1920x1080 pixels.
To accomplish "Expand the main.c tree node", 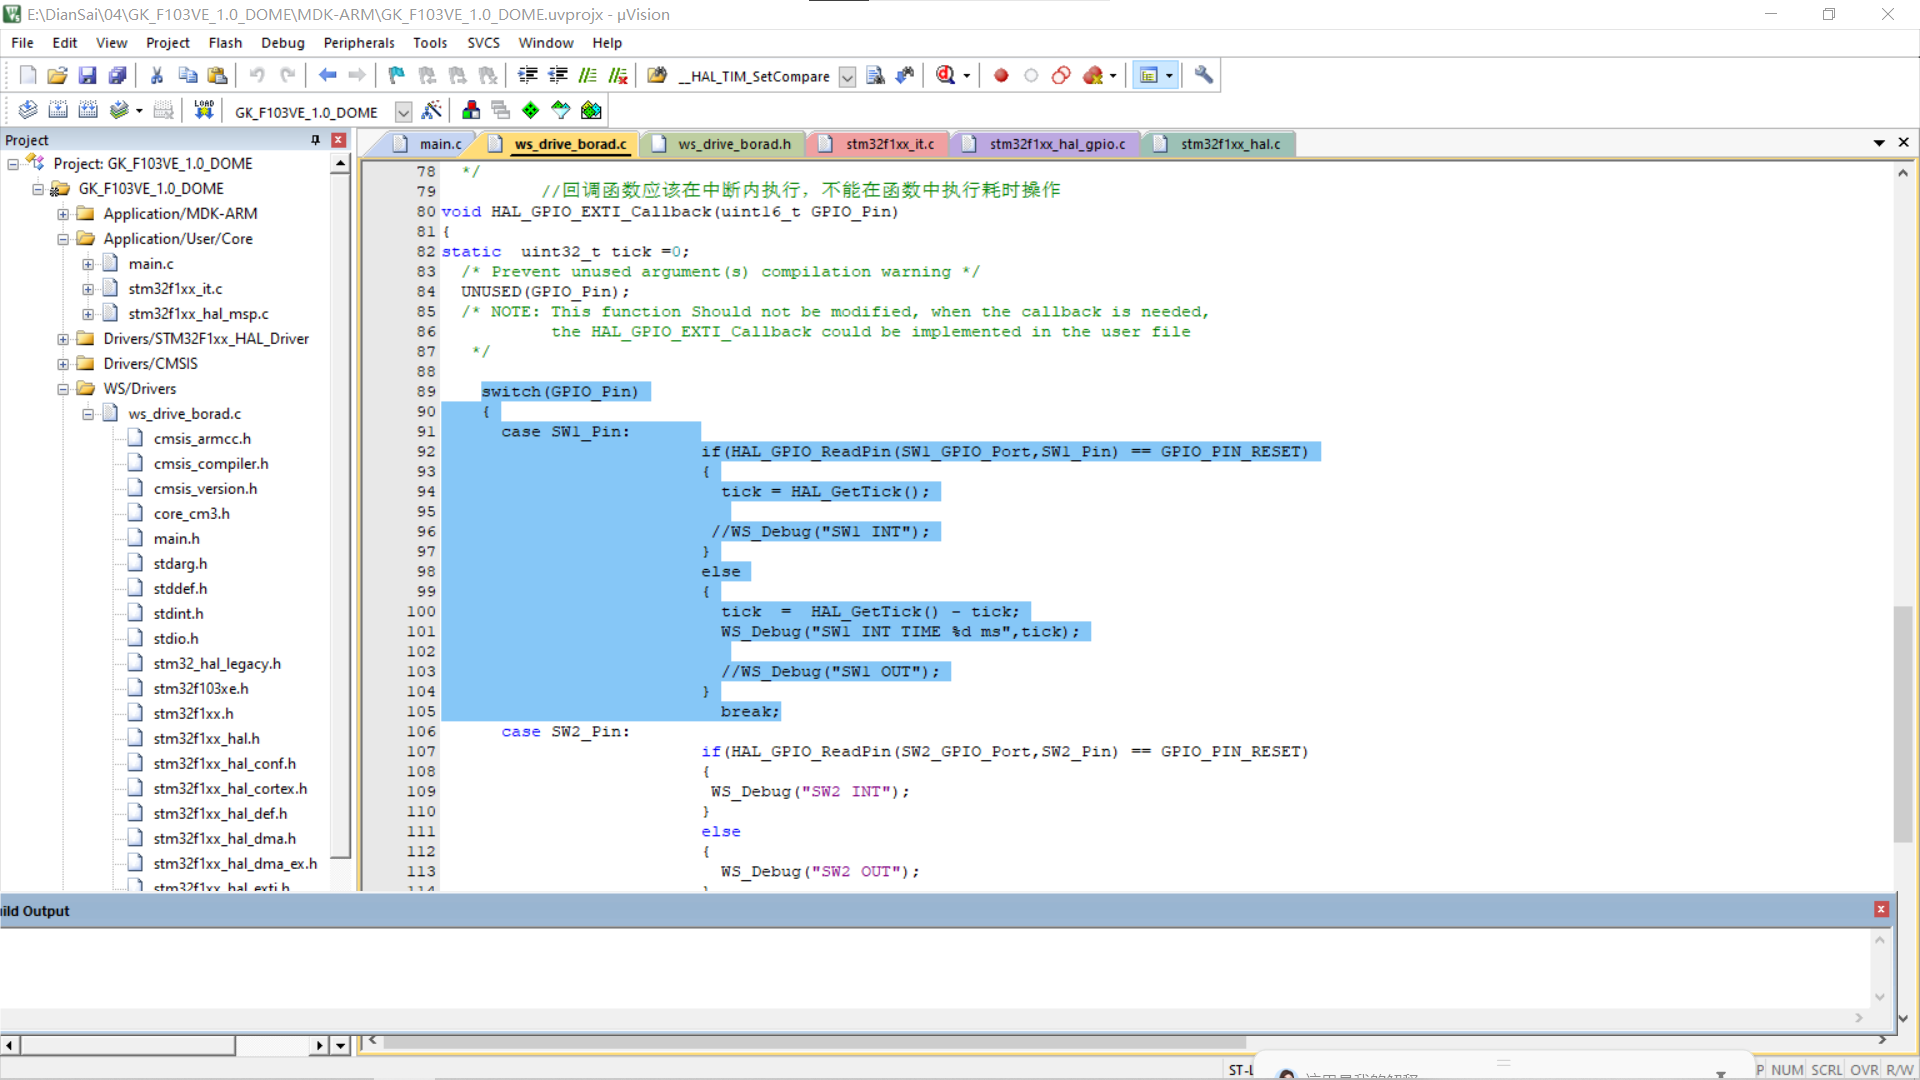I will point(88,264).
